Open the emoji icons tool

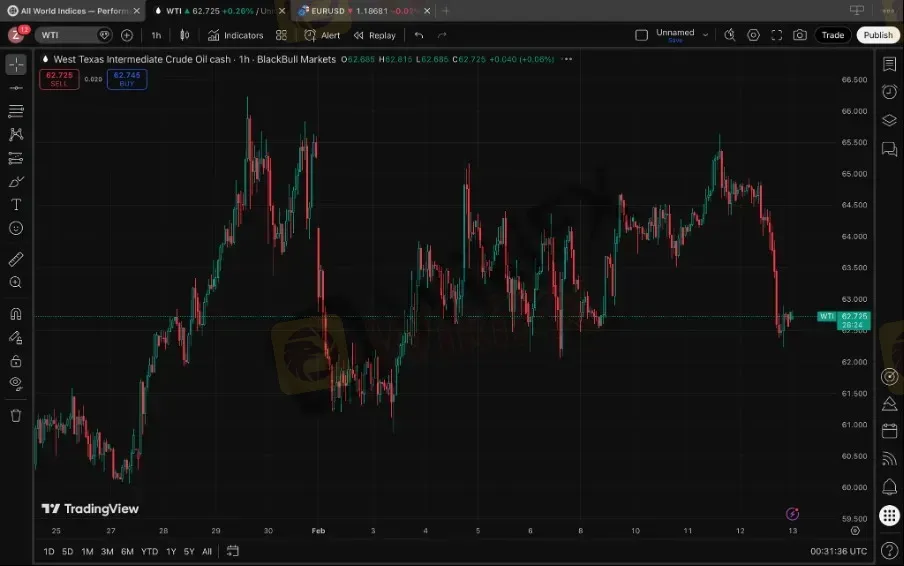(x=16, y=228)
